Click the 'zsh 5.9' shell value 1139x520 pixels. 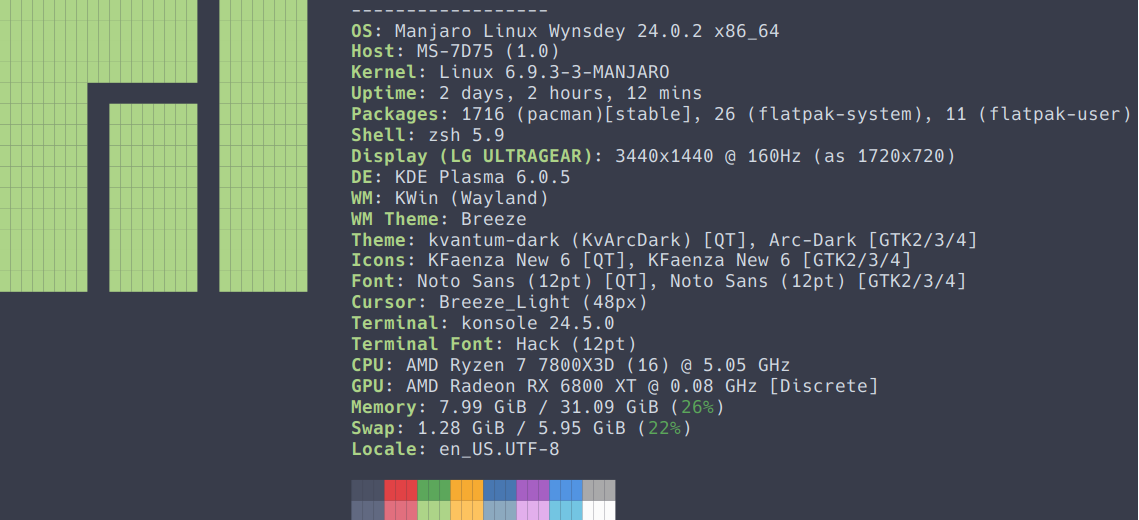coord(466,135)
